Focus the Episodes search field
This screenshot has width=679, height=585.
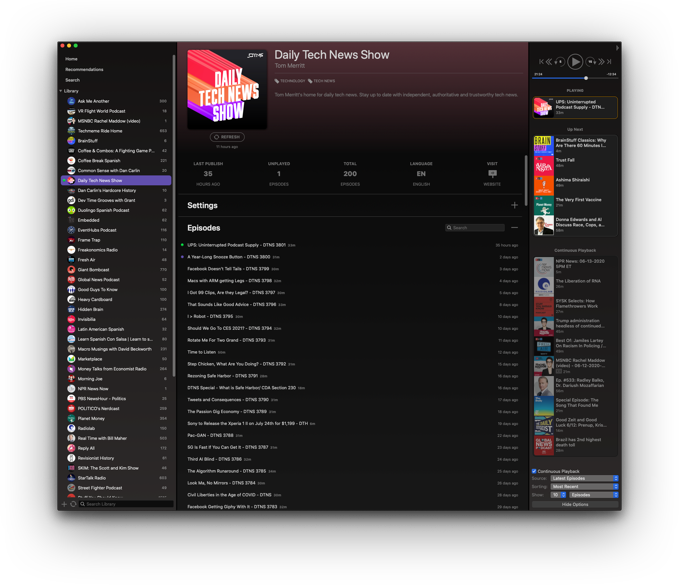click(x=475, y=228)
